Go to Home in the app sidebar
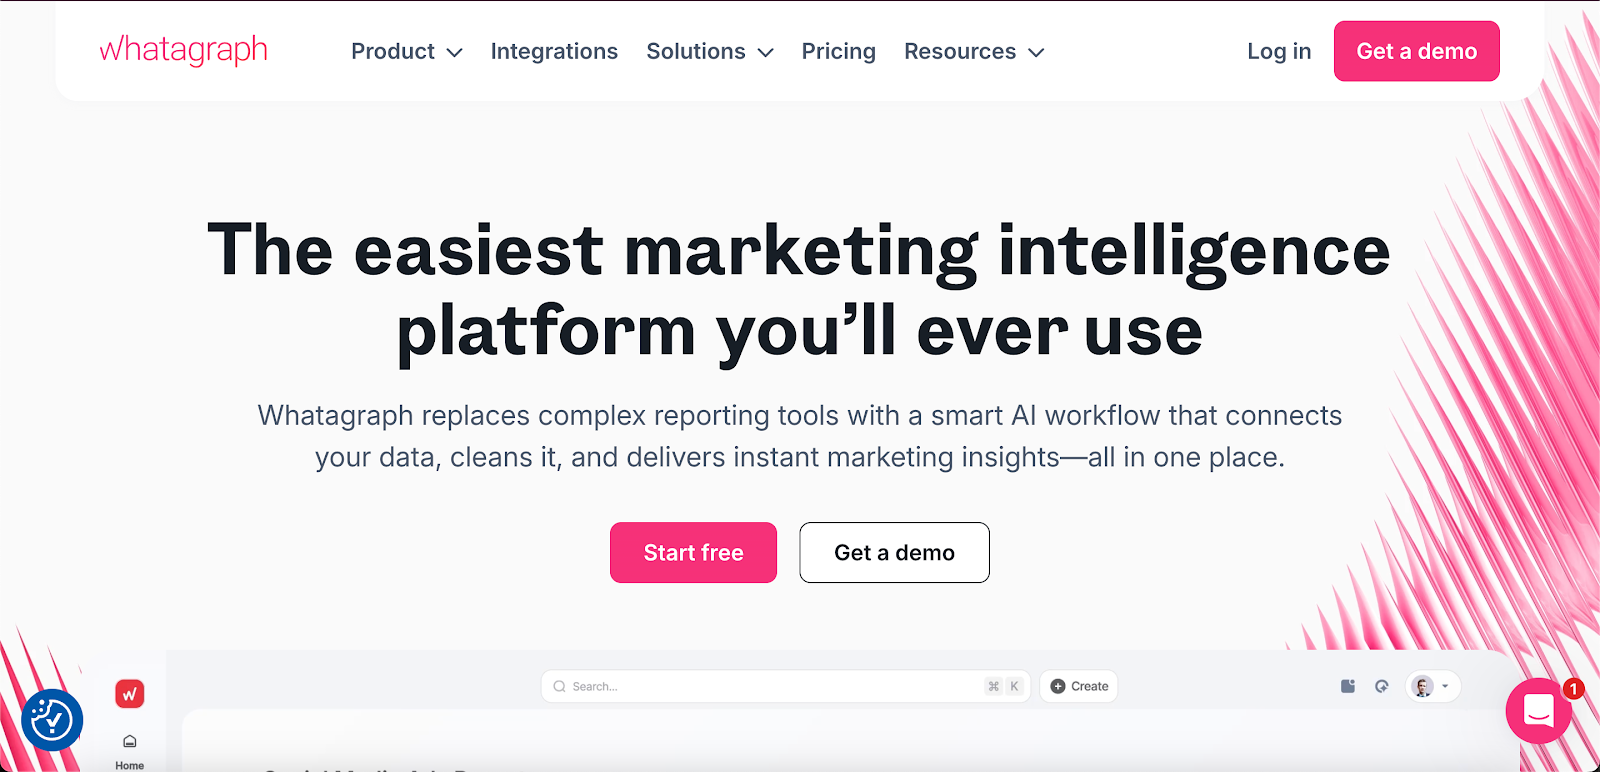 [130, 751]
